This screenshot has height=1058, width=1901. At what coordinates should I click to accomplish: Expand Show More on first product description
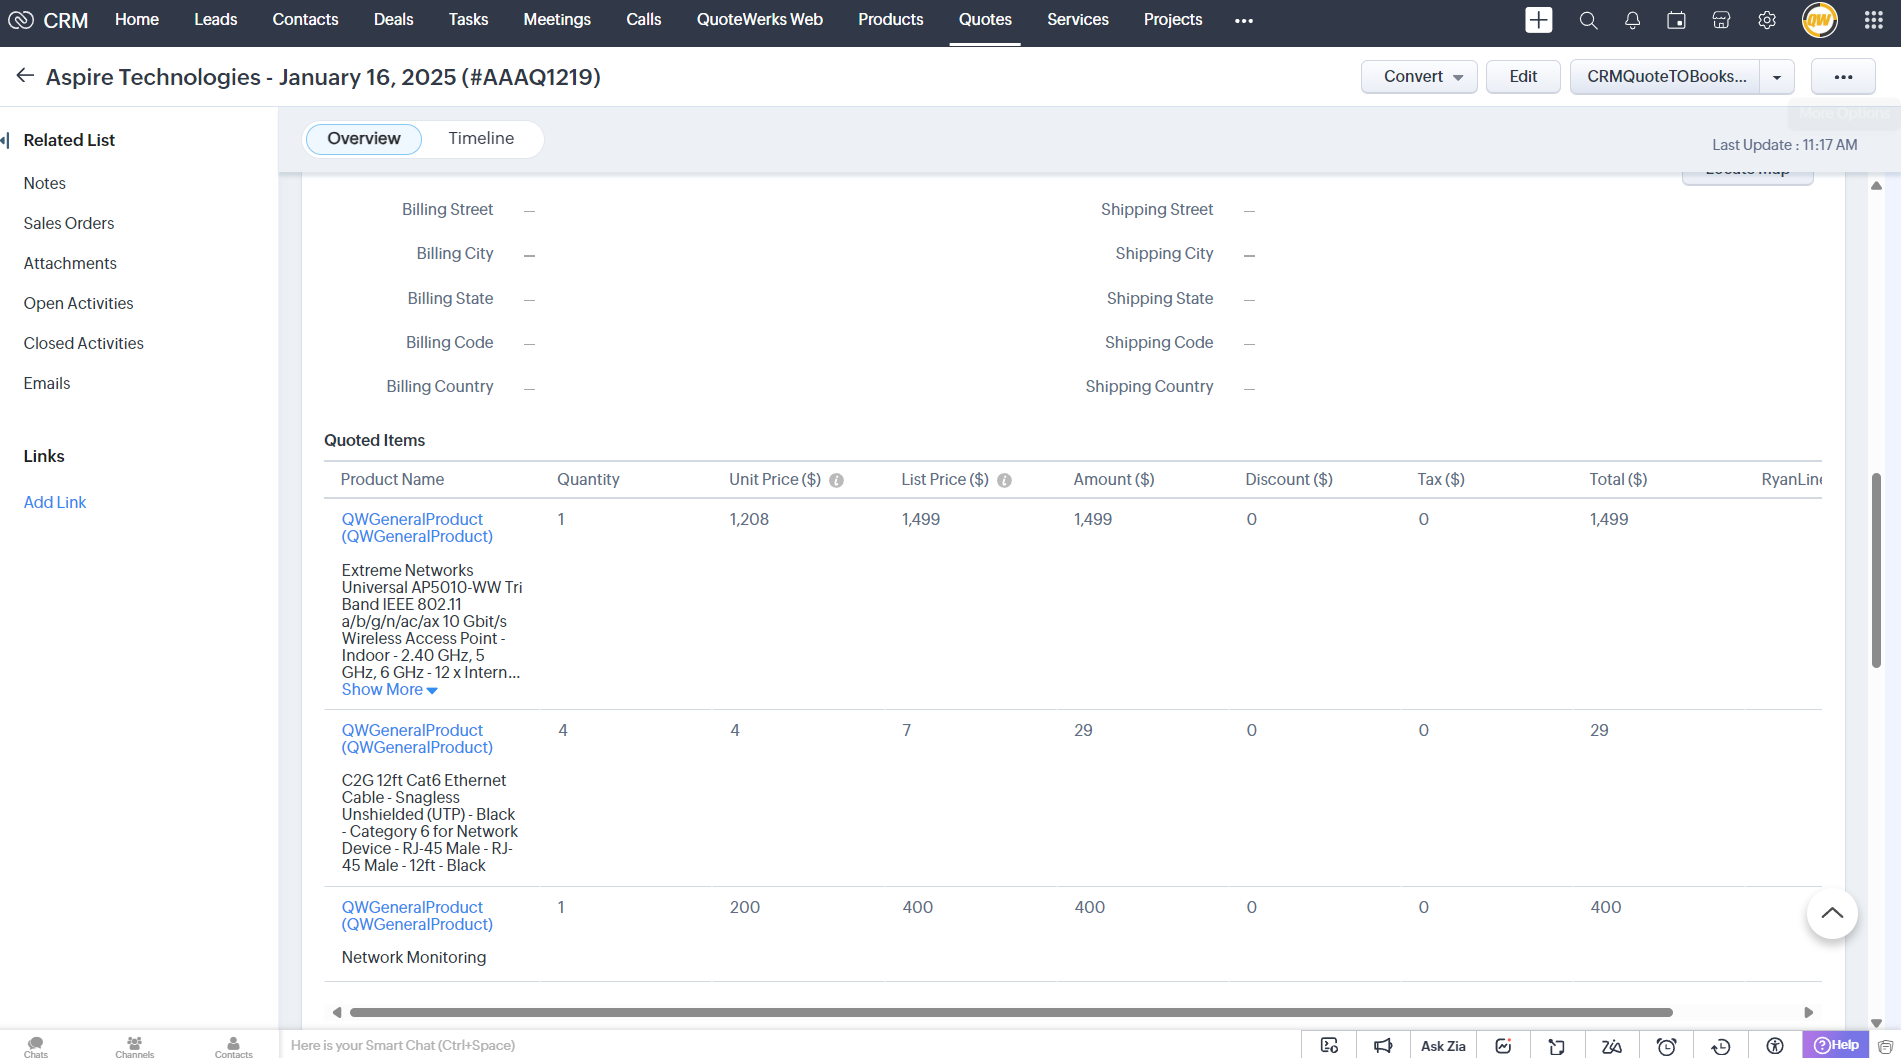[x=389, y=690]
